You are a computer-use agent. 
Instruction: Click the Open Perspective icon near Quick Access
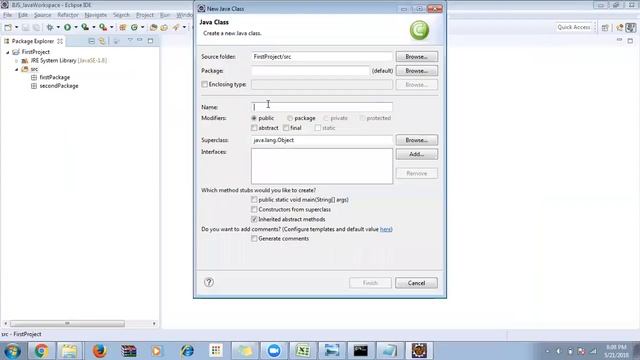click(x=605, y=27)
